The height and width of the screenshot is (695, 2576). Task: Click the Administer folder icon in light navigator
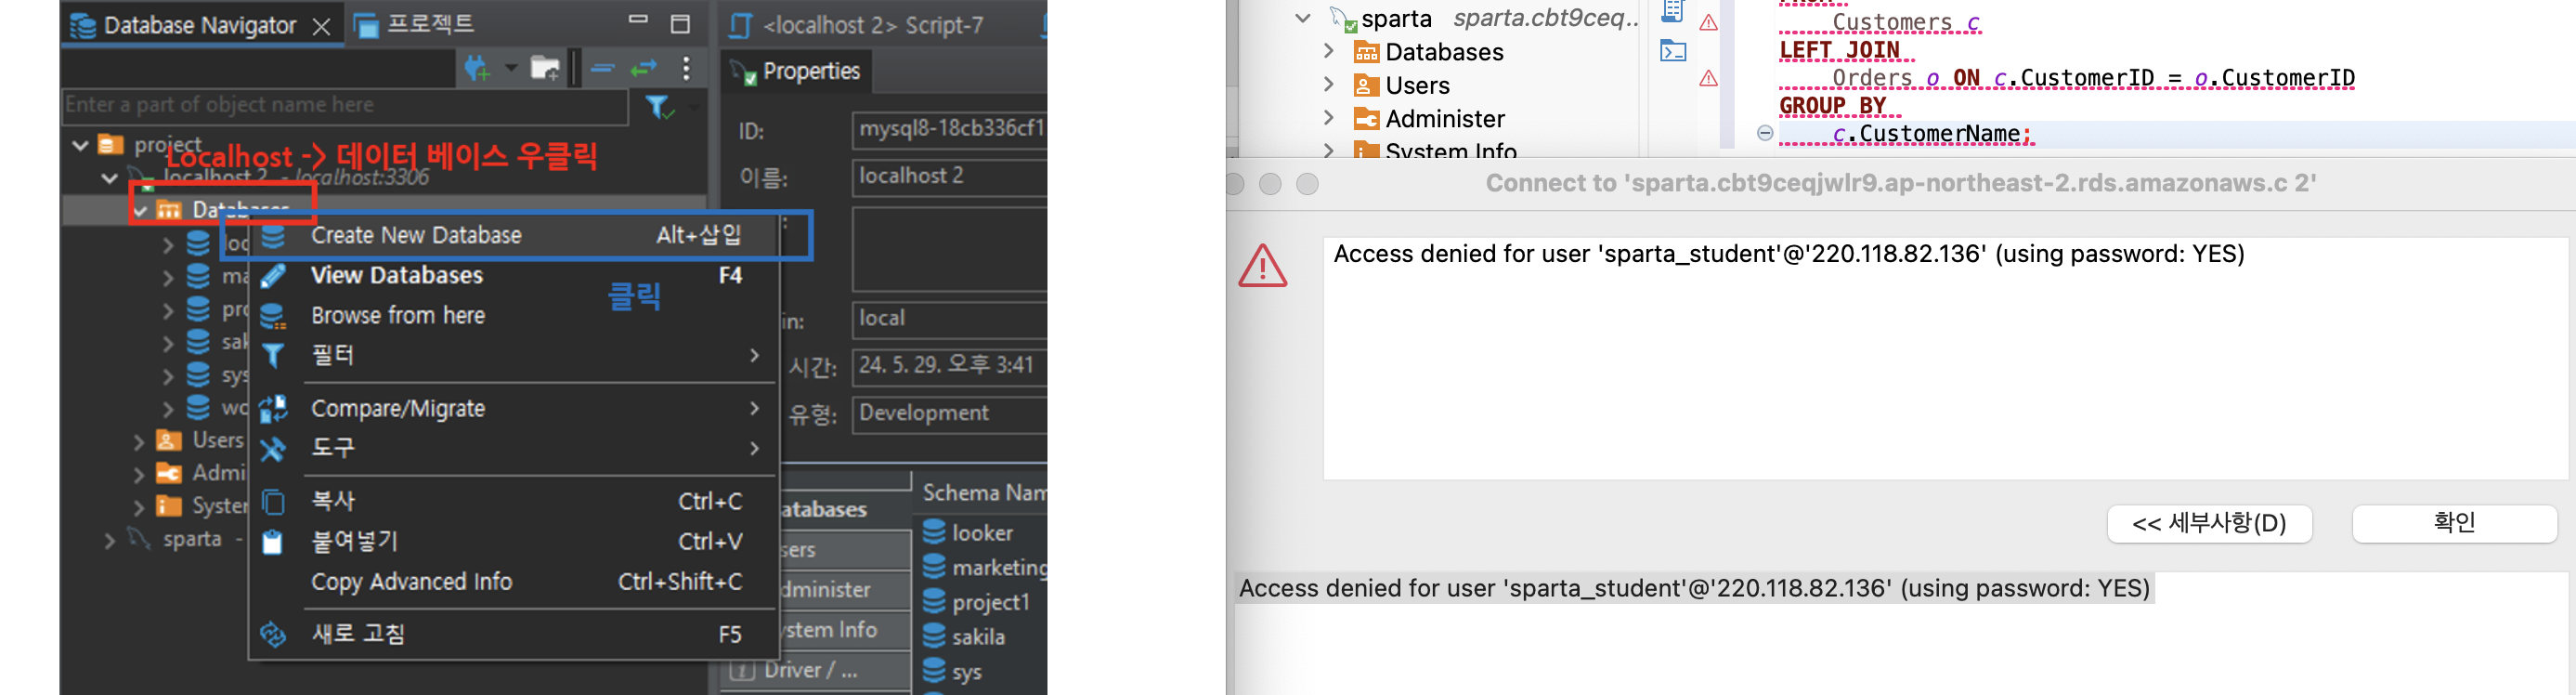(x=1366, y=119)
